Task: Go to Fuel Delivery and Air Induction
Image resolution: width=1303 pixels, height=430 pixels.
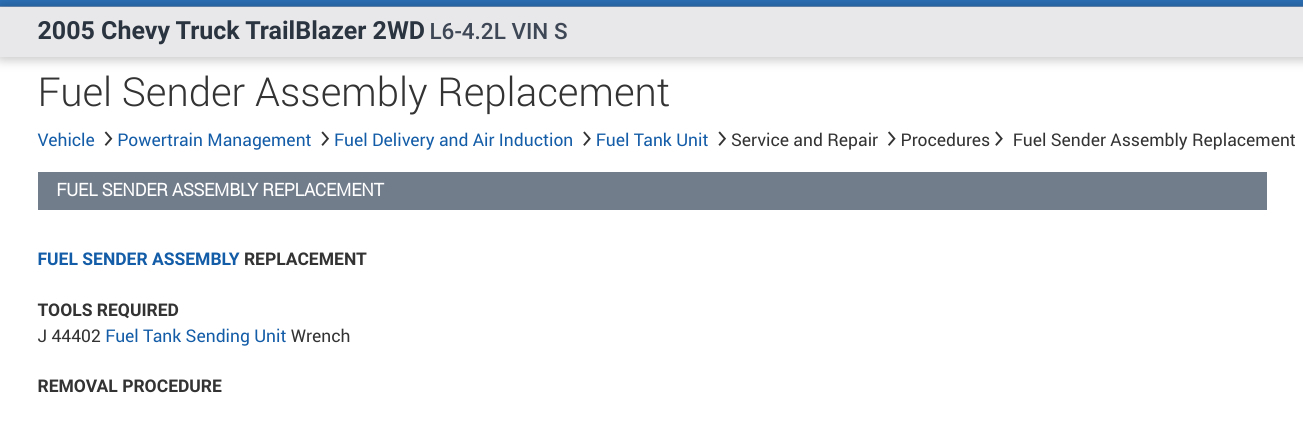Action: (453, 140)
